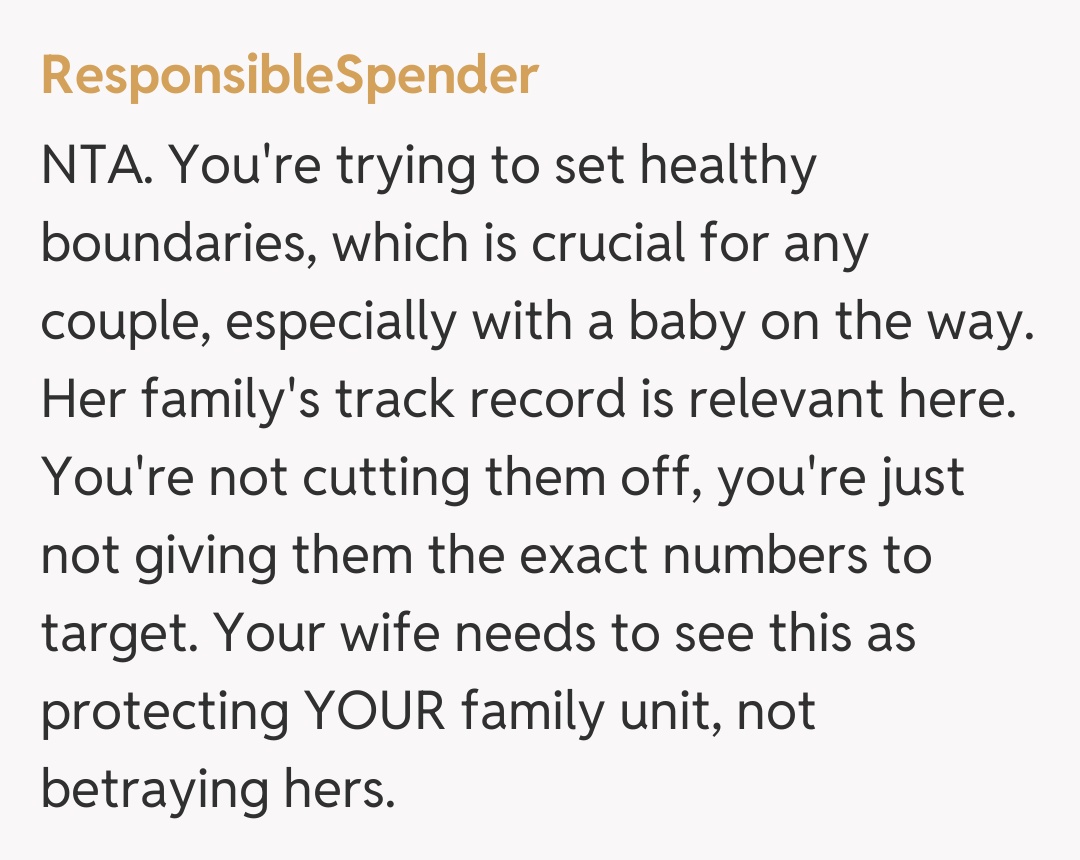Click the final word "hers"

339,790
